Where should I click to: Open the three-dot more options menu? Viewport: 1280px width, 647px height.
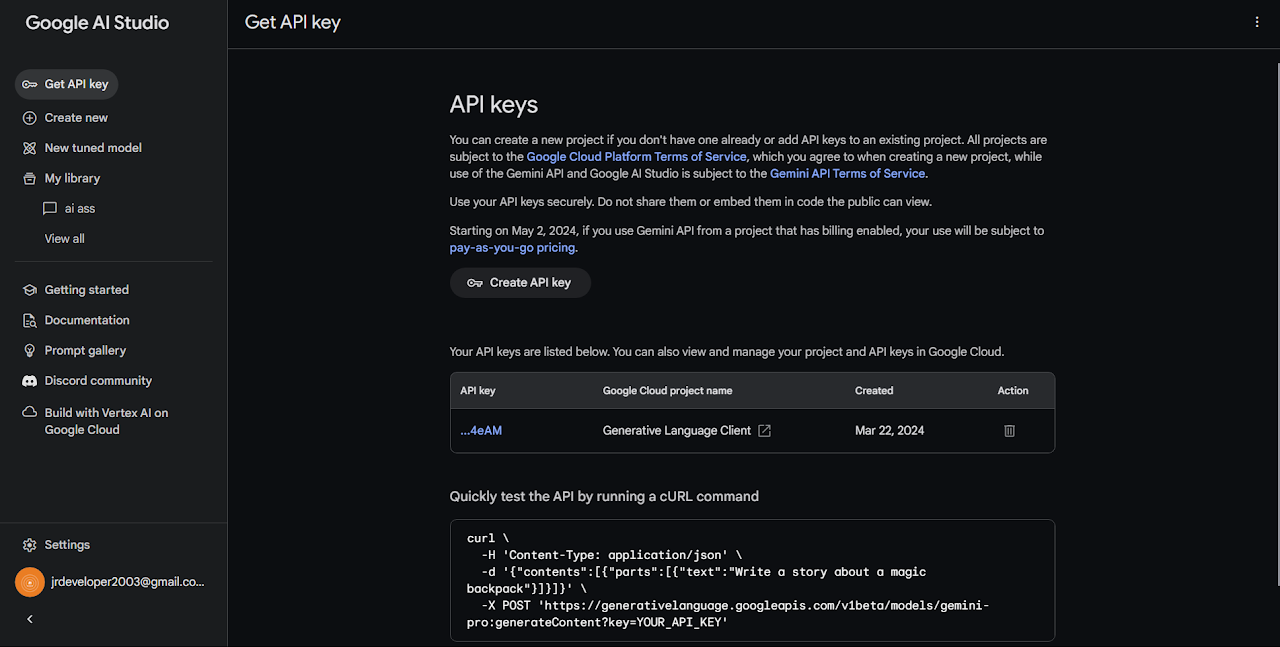tap(1257, 22)
